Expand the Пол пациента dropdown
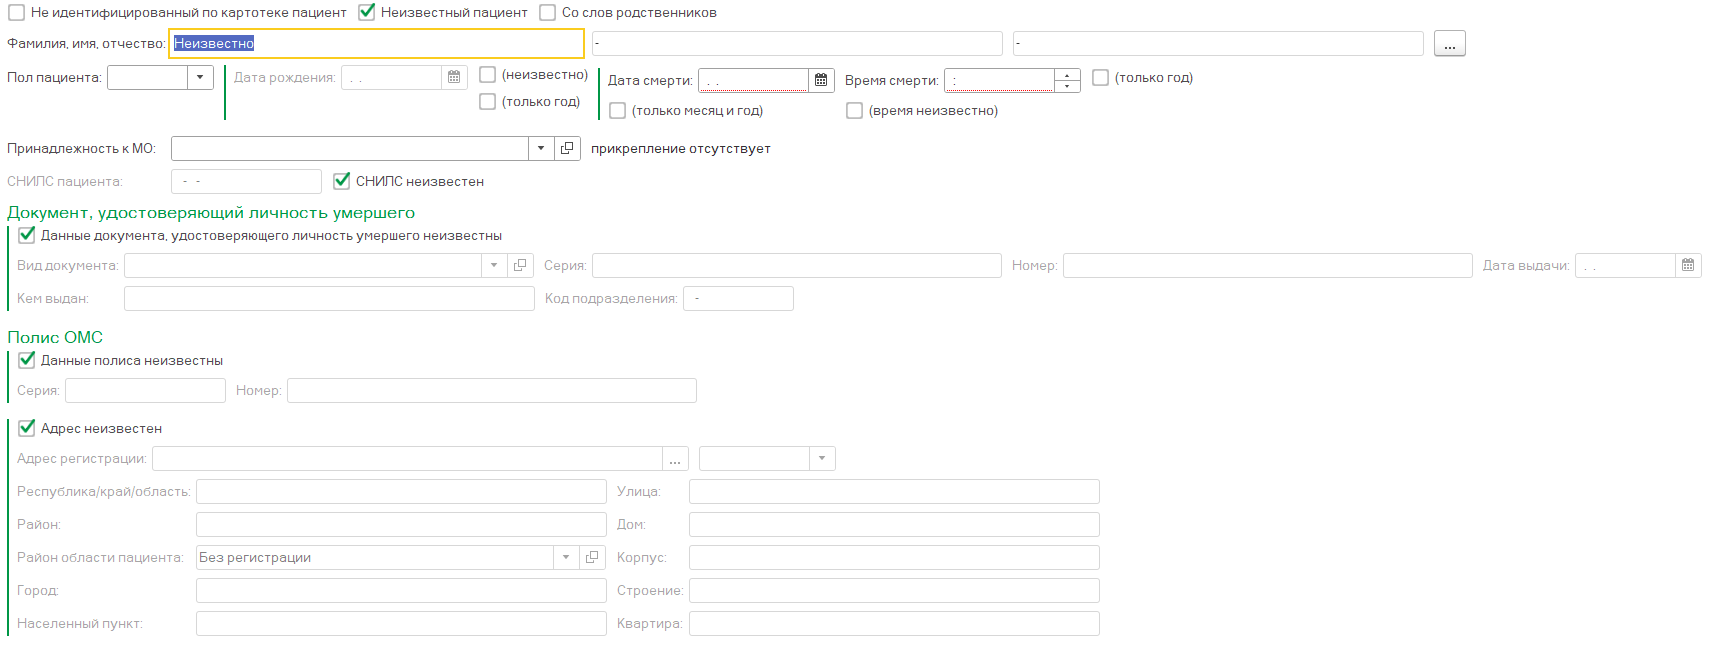Image resolution: width=1710 pixels, height=647 pixels. click(200, 77)
